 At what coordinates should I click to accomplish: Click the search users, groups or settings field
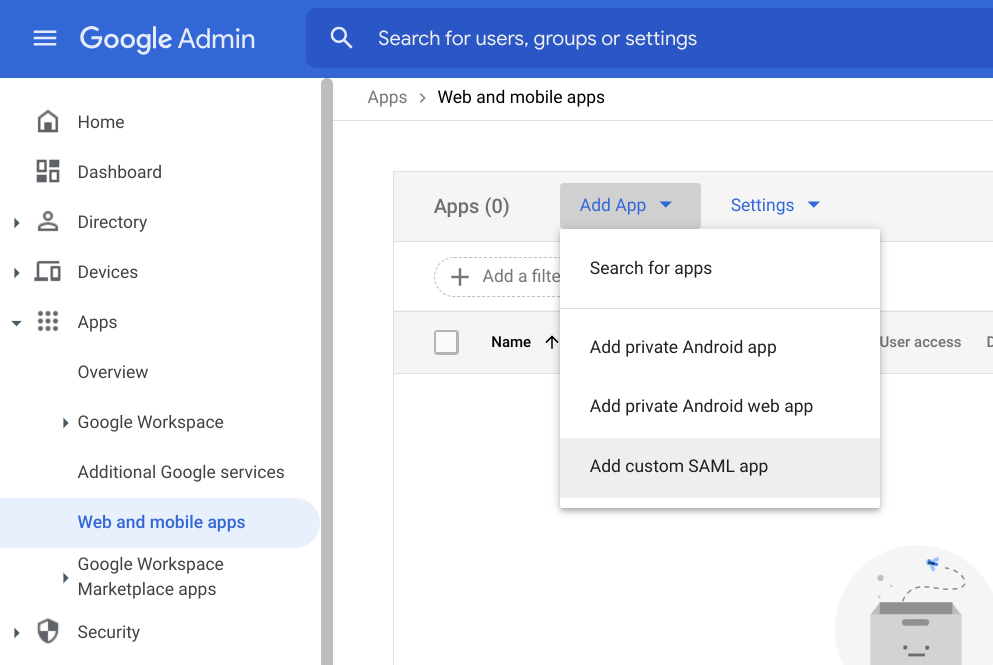[649, 38]
